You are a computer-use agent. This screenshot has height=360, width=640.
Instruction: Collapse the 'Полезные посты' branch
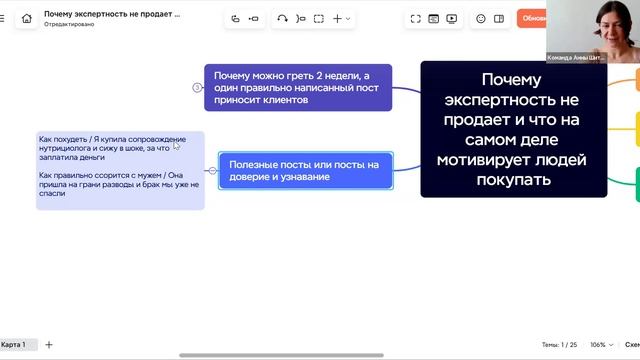(212, 171)
